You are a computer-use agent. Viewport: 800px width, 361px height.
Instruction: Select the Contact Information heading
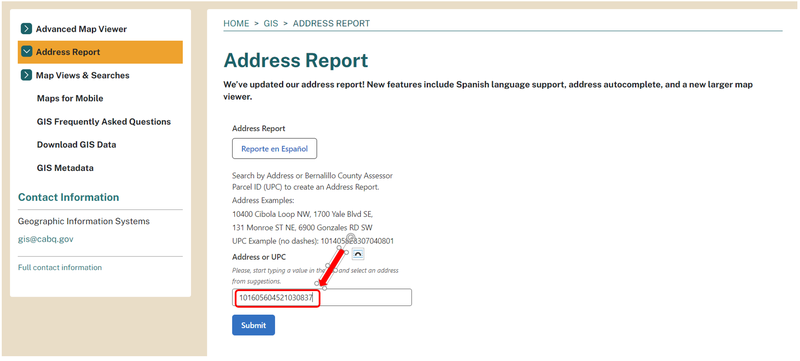click(68, 197)
